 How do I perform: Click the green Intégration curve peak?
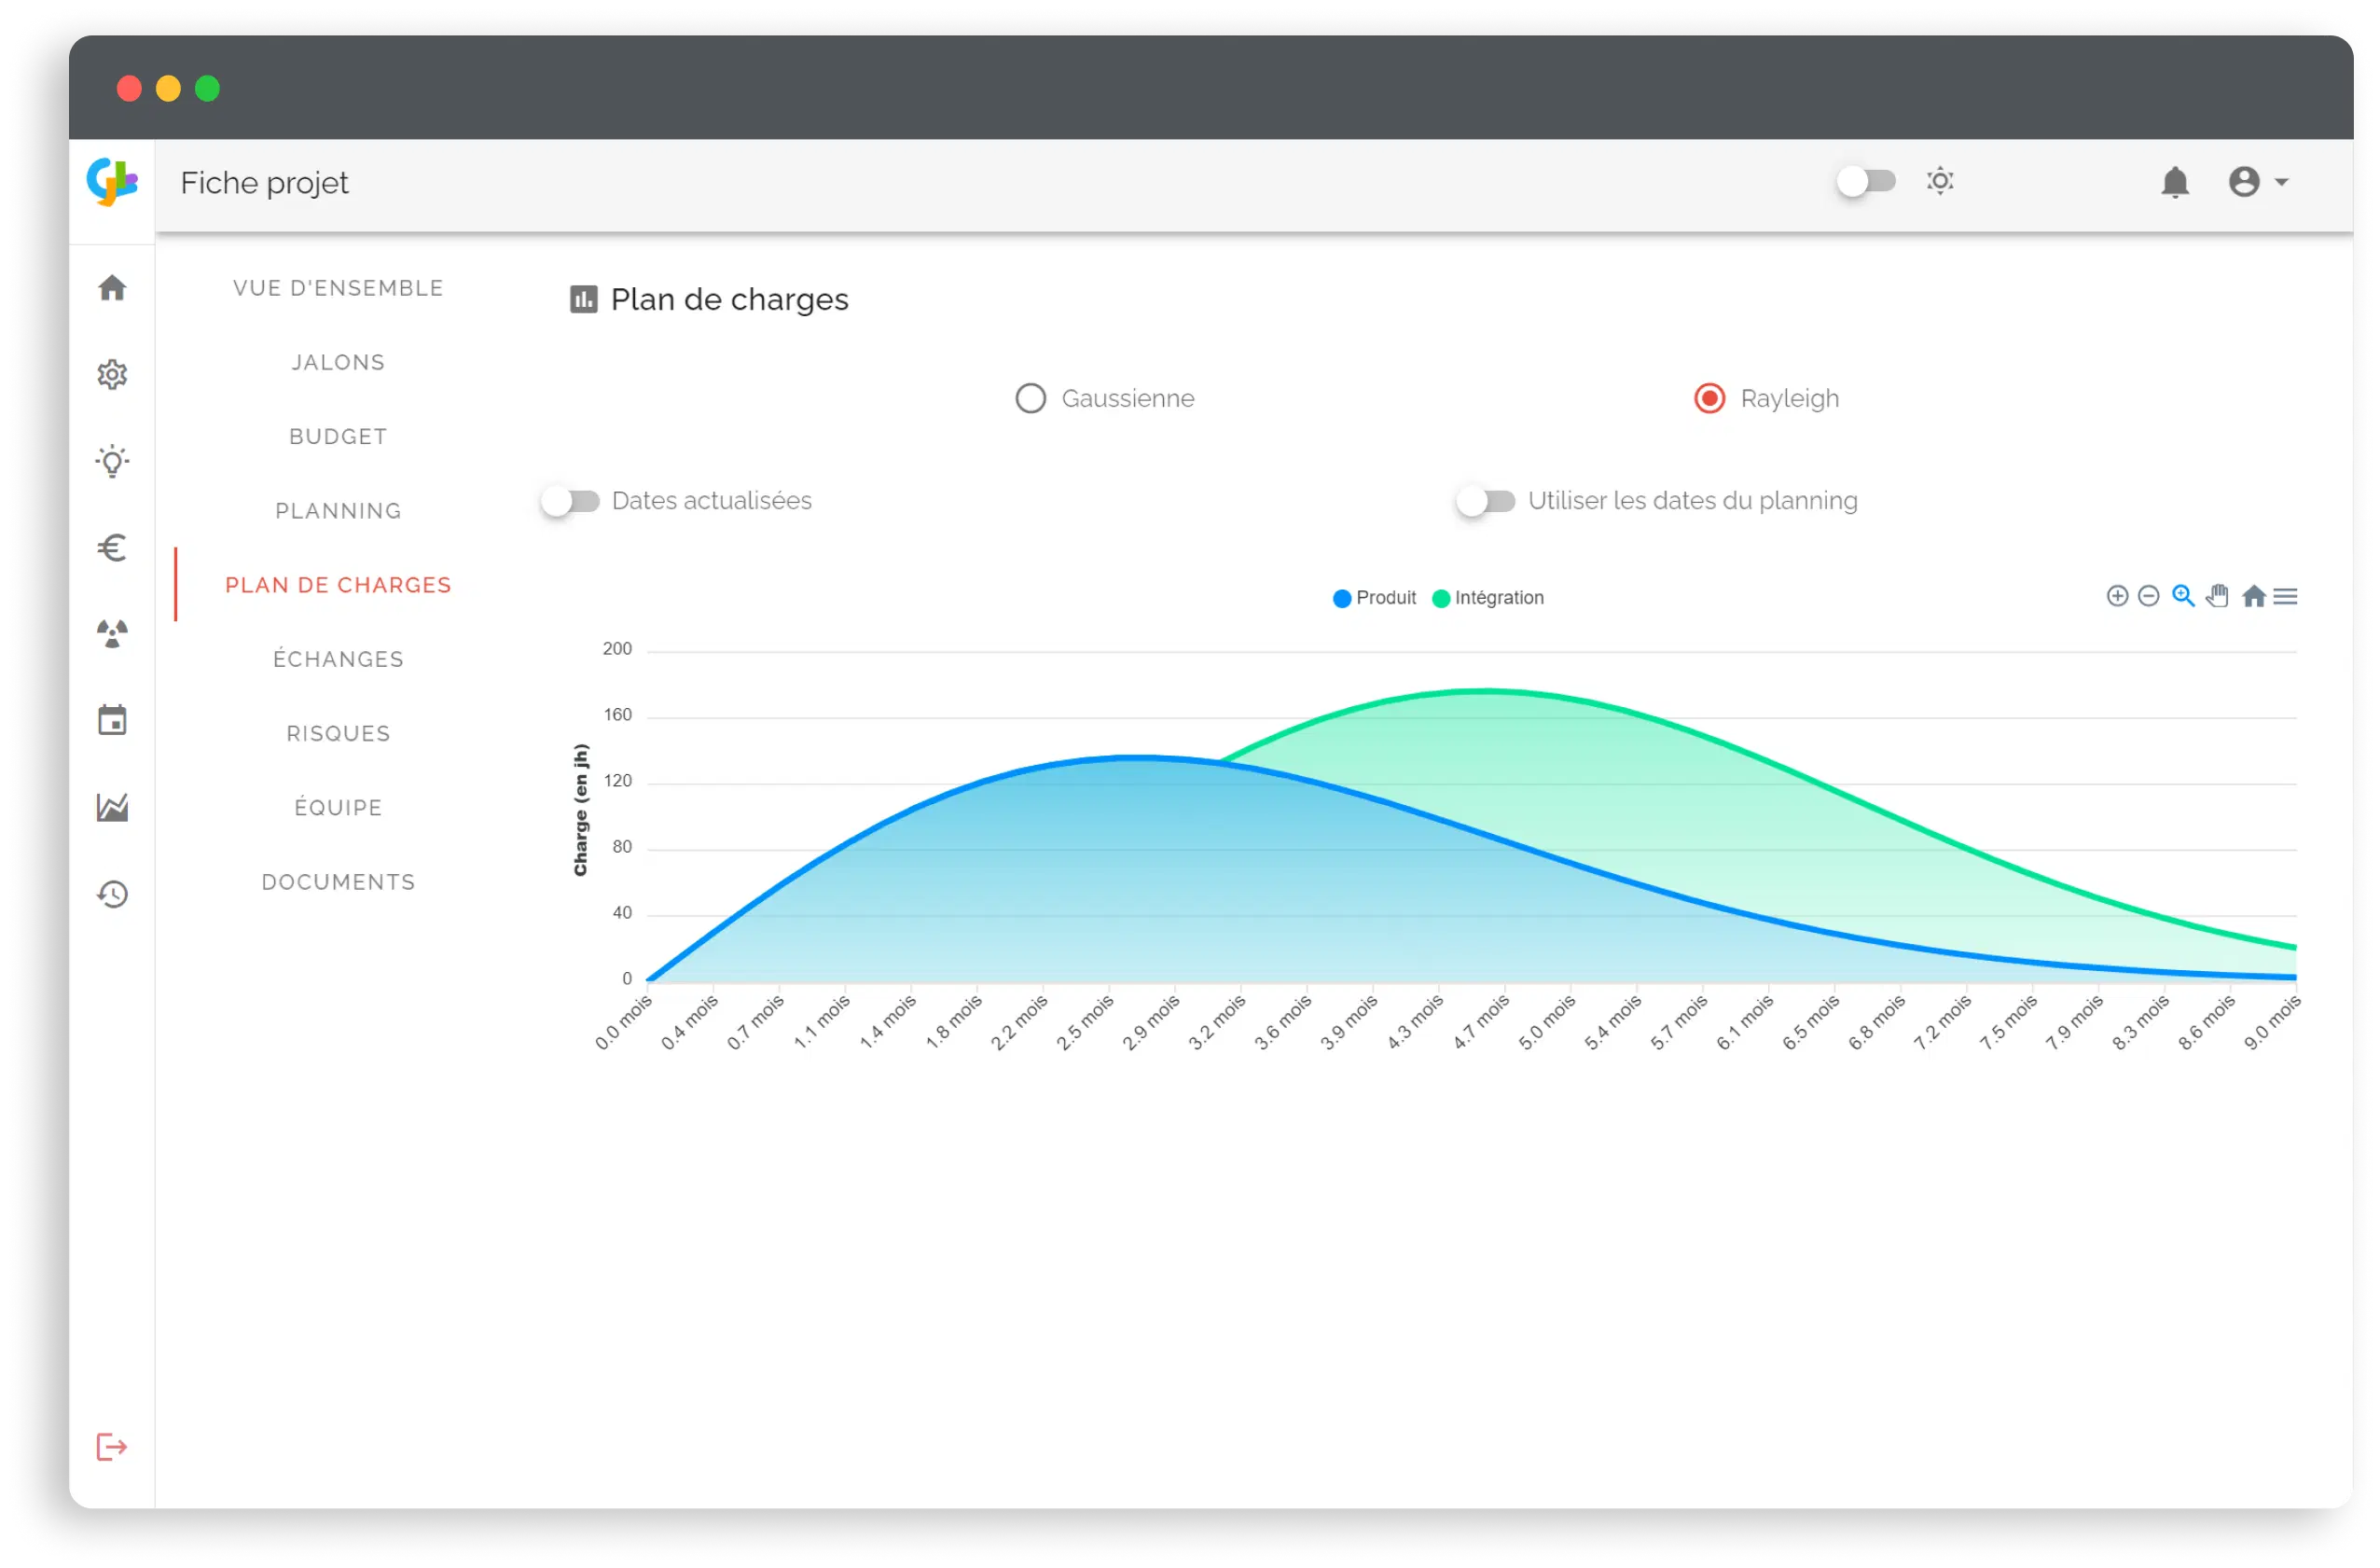click(x=1486, y=691)
